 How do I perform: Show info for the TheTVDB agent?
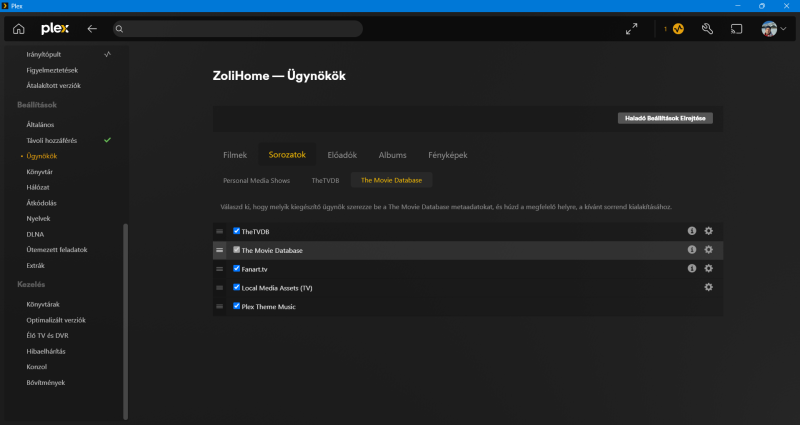(692, 231)
